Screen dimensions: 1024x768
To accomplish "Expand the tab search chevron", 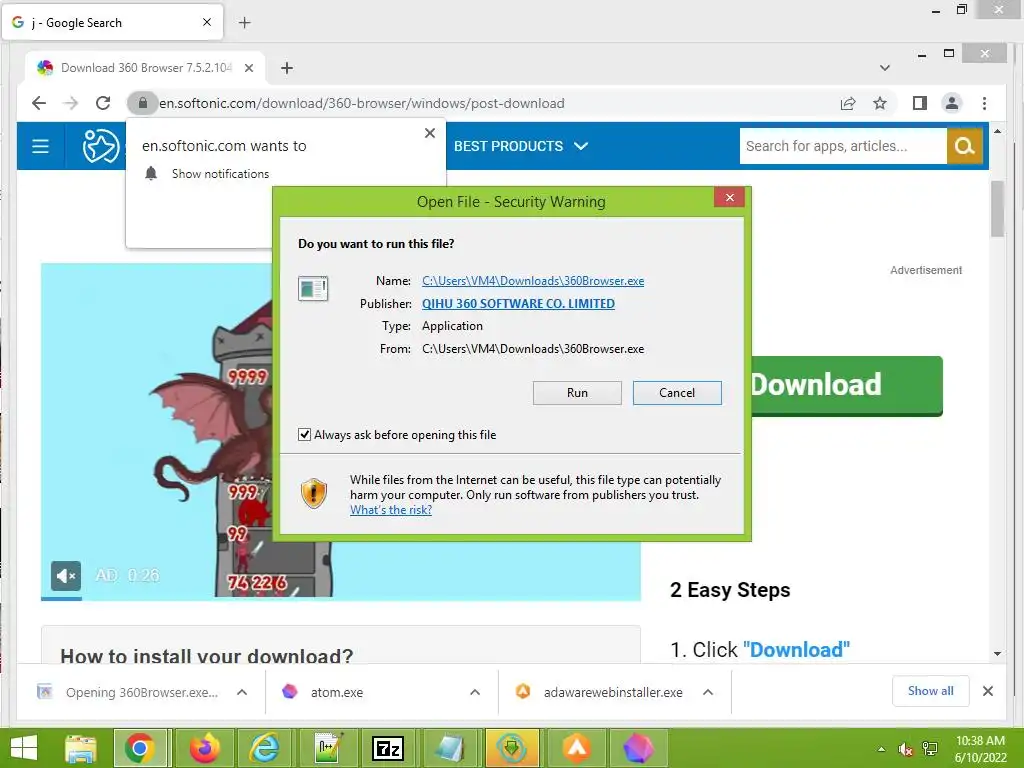I will (885, 68).
